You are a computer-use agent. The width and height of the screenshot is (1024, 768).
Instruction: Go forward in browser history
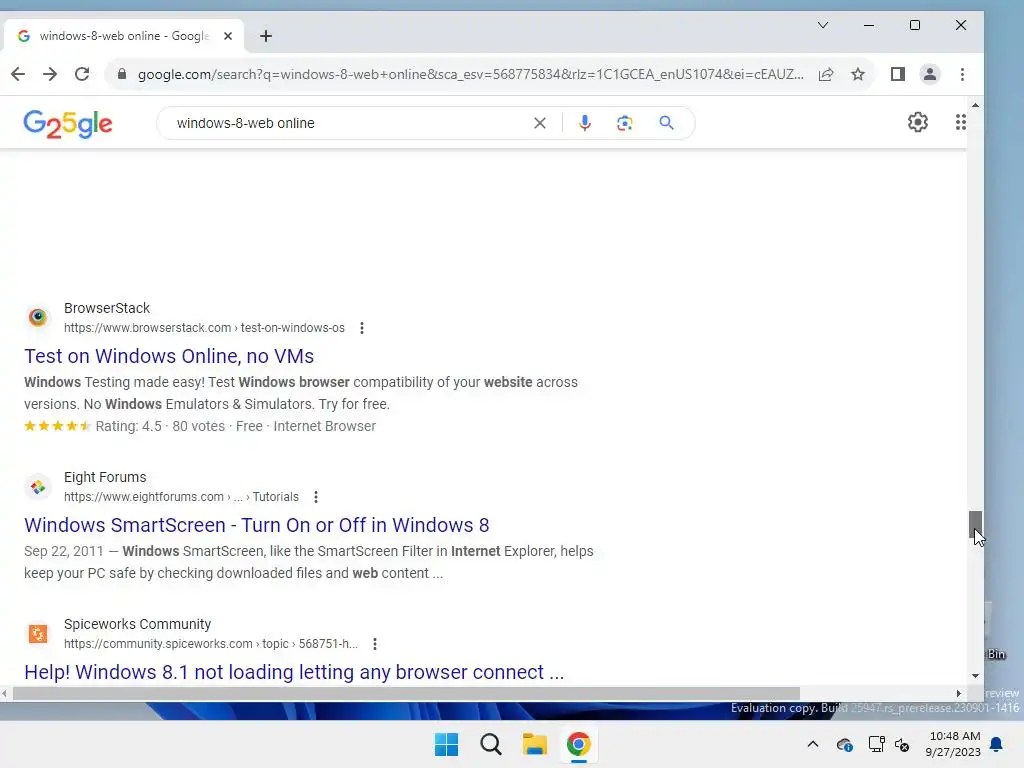pos(50,74)
